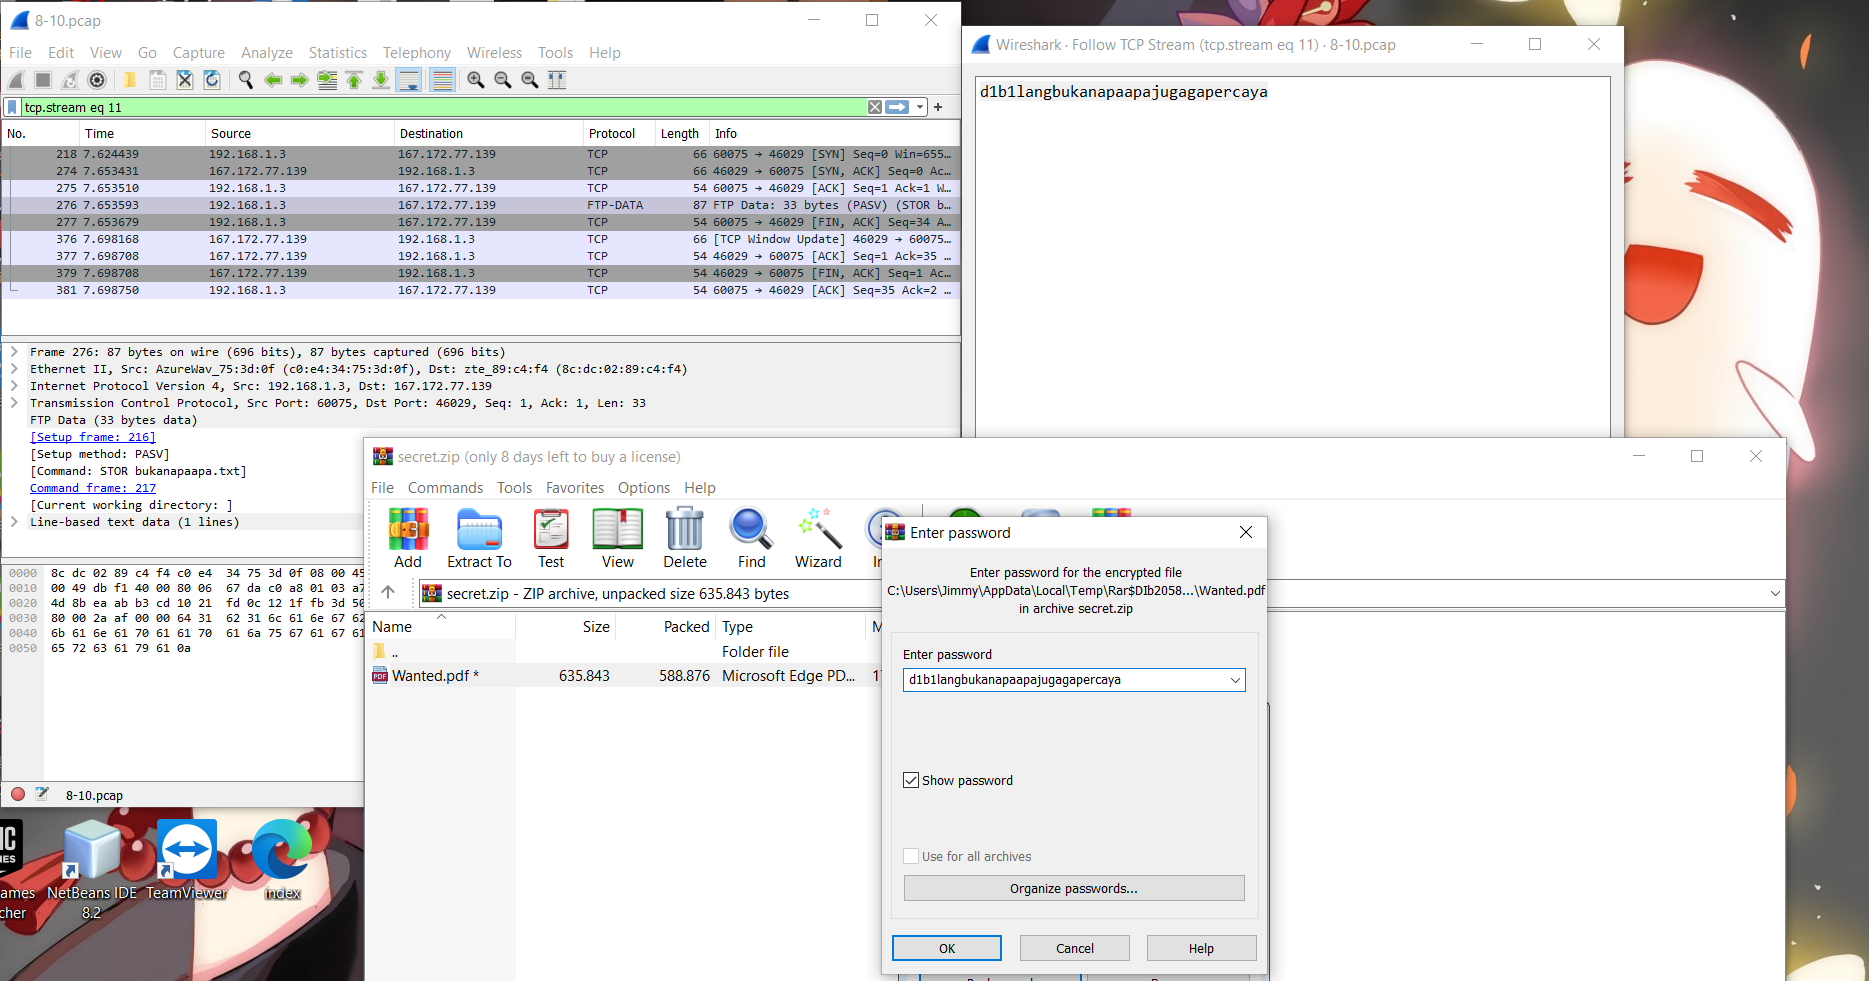Apply the display filter arrow button

coord(897,107)
